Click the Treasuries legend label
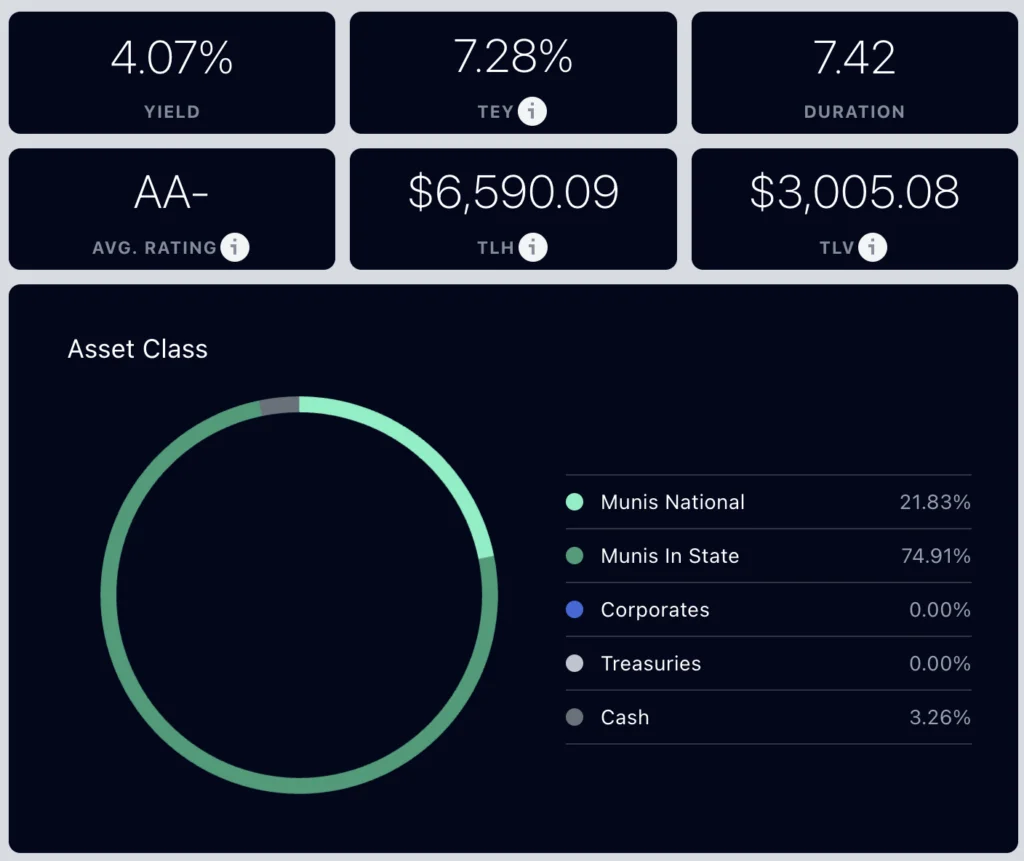This screenshot has width=1024, height=861. (651, 663)
